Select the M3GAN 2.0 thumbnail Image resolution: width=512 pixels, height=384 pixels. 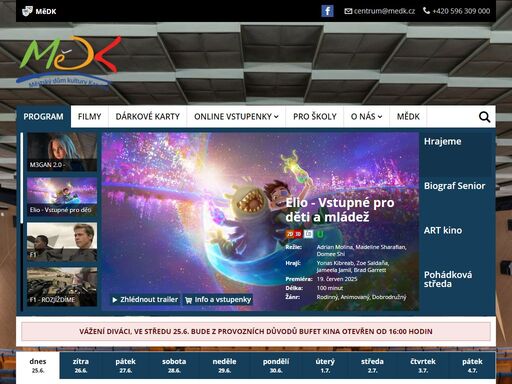tap(62, 152)
